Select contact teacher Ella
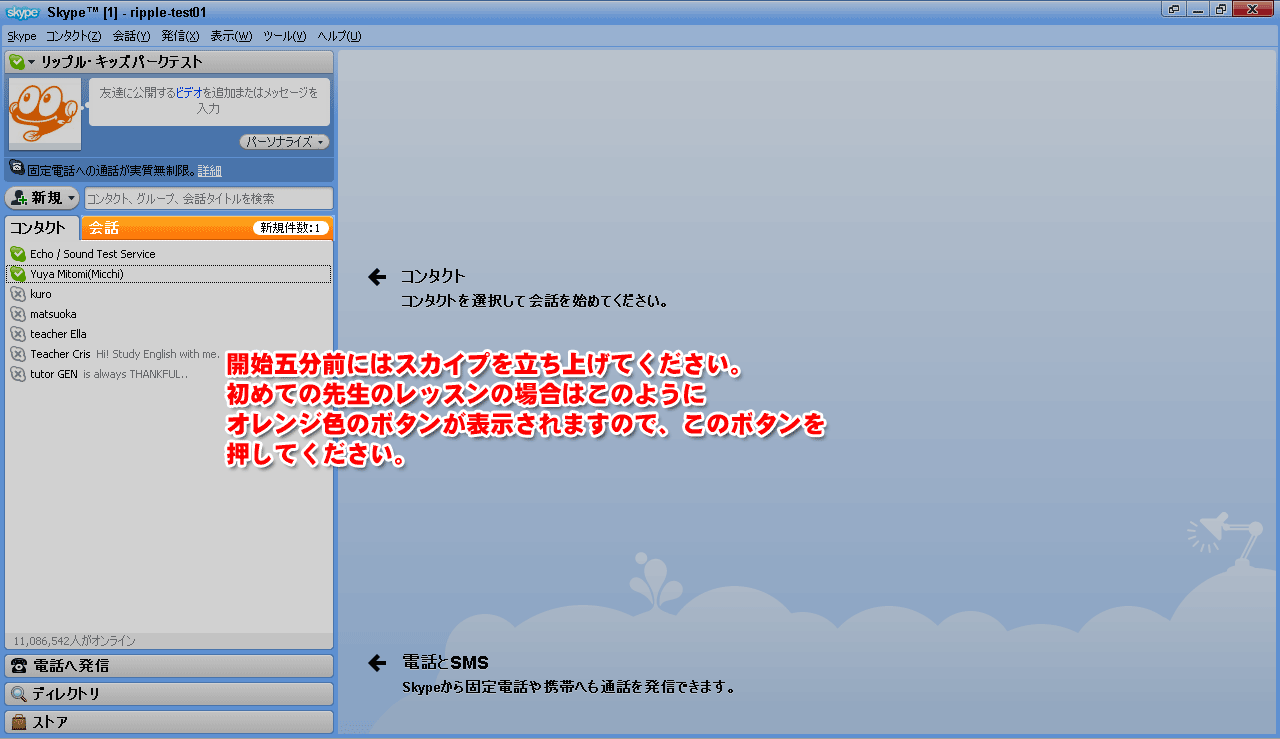Viewport: 1280px width, 739px height. (x=168, y=334)
